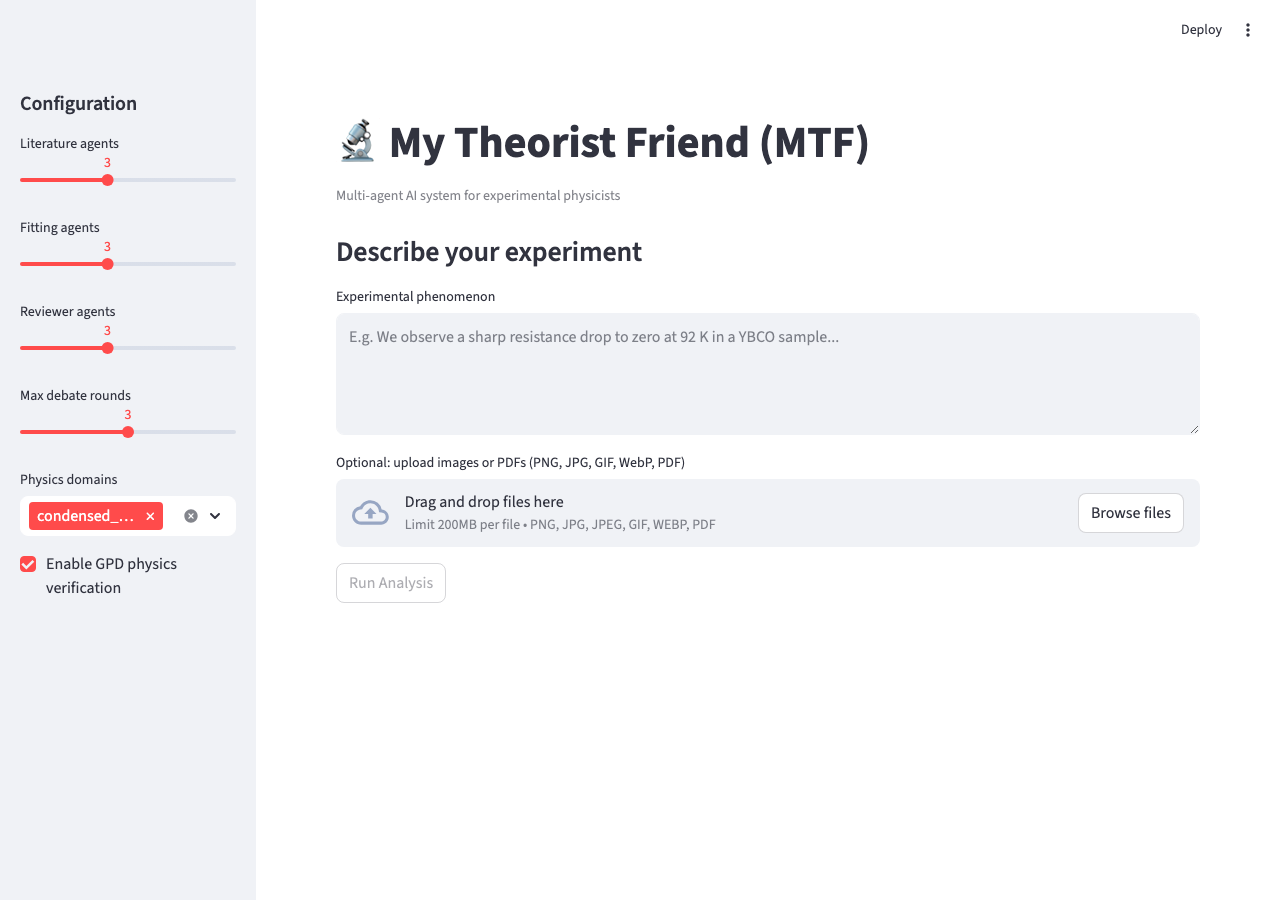Click the cloud upload icon
This screenshot has width=1280, height=900.
370,513
